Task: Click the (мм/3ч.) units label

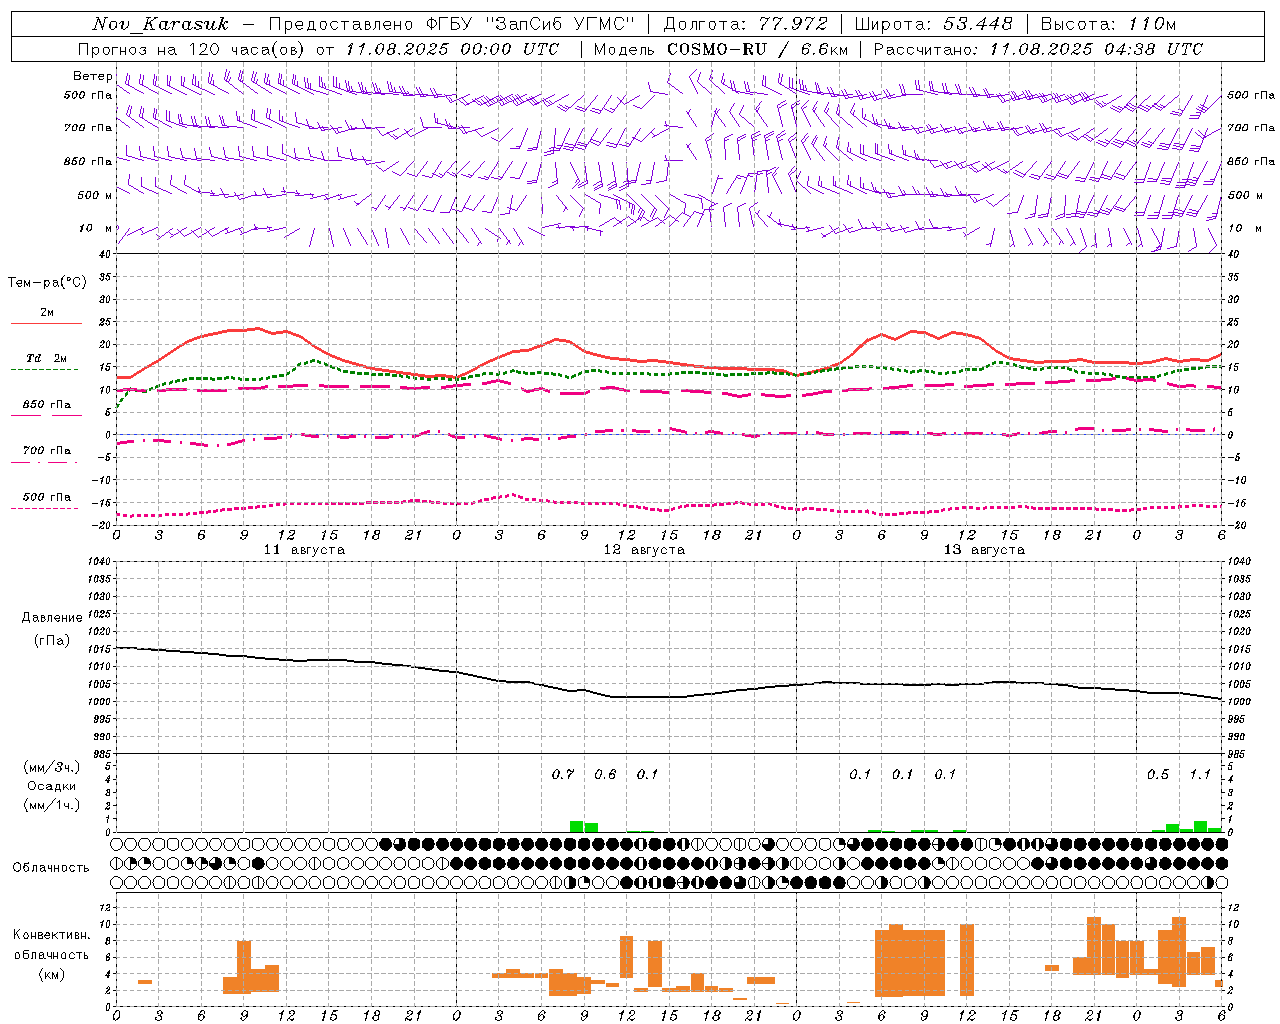Action: tap(52, 768)
